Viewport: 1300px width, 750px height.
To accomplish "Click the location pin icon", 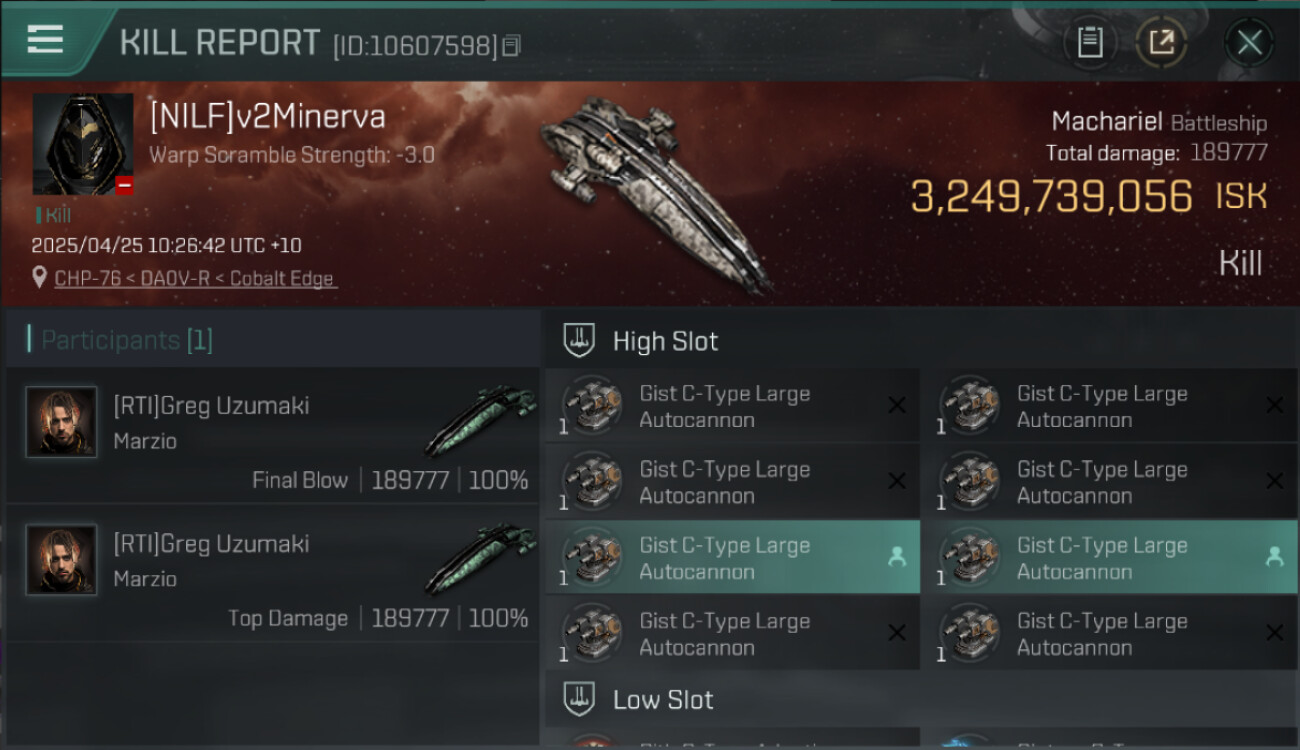I will pos(39,279).
